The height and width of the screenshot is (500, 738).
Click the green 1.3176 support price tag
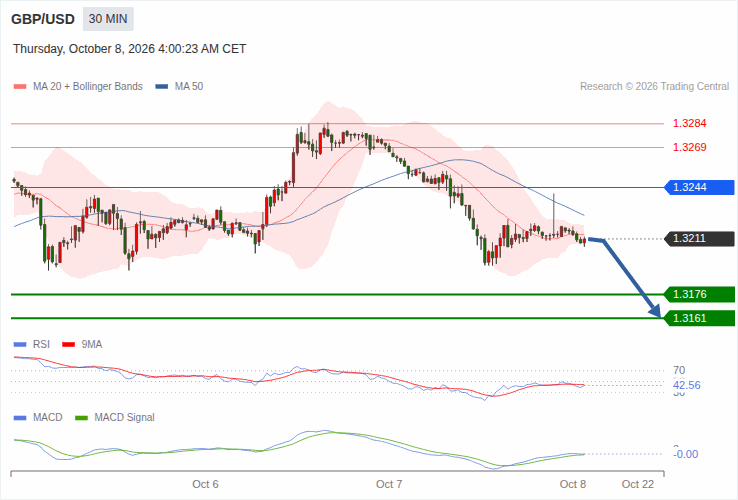(699, 295)
